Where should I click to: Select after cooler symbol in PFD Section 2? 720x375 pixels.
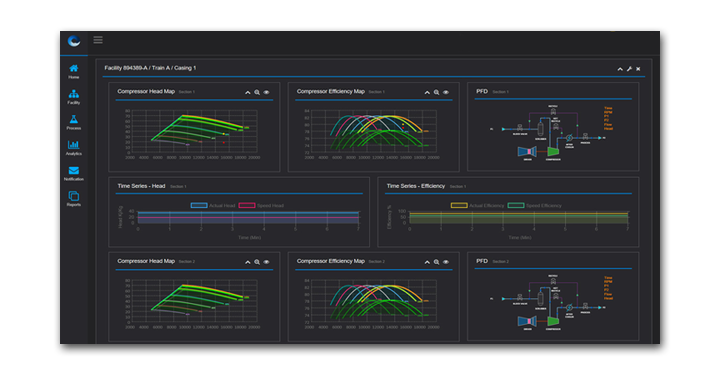point(569,308)
